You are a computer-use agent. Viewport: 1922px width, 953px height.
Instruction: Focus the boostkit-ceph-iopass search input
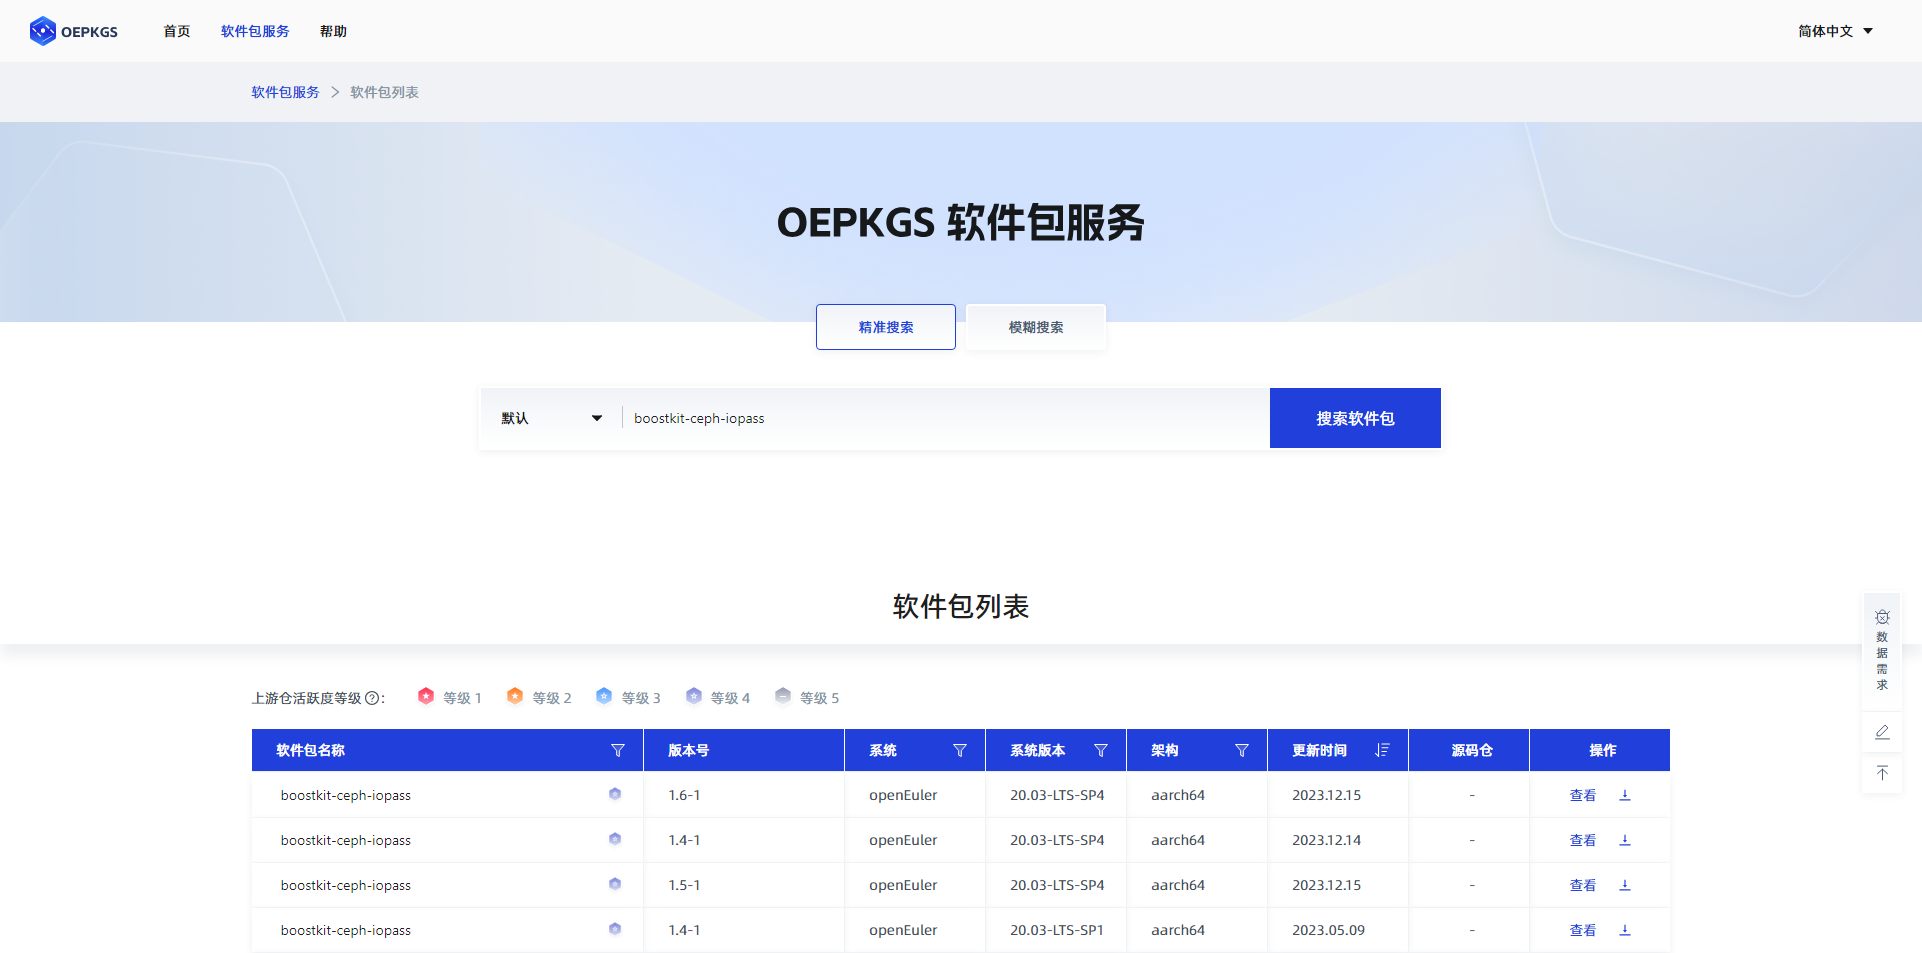click(945, 418)
